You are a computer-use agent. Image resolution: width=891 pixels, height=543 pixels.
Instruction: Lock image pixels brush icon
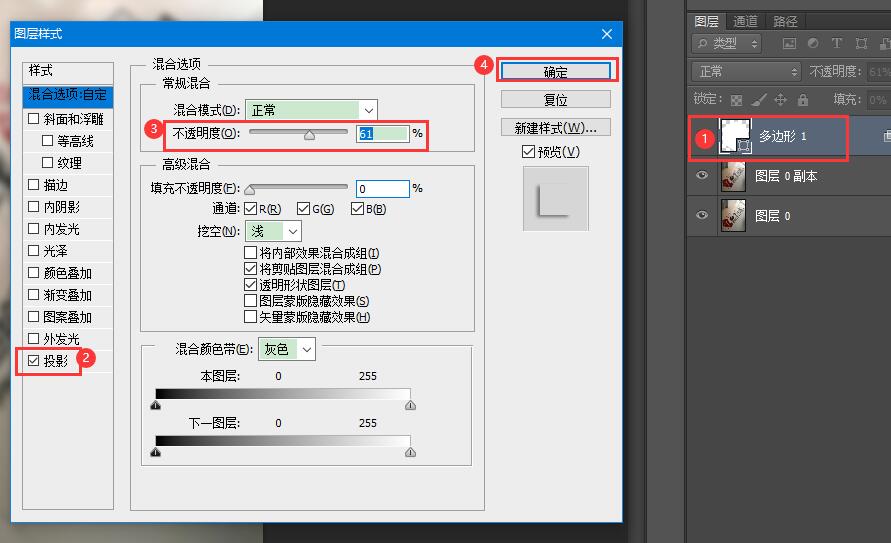coord(759,101)
